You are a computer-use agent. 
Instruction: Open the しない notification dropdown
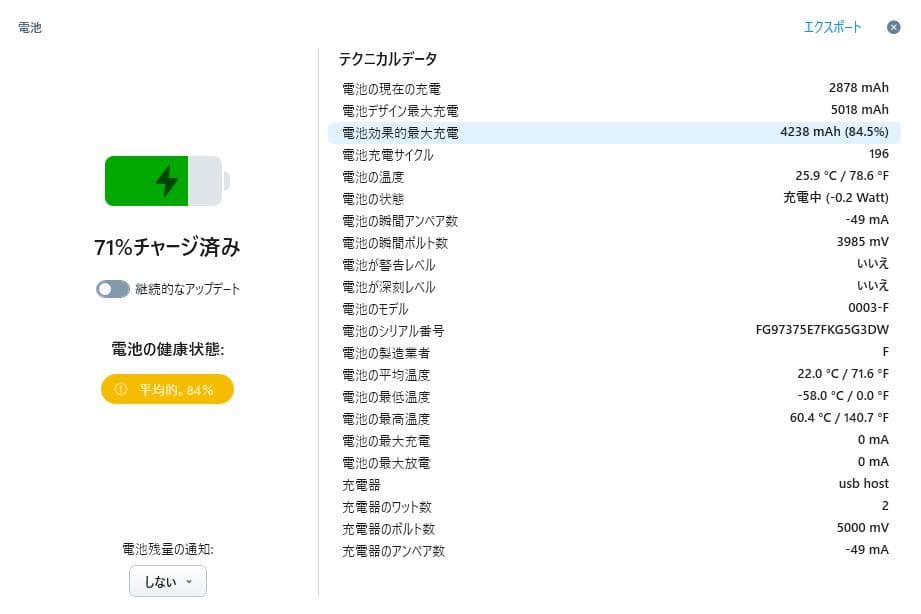[167, 581]
